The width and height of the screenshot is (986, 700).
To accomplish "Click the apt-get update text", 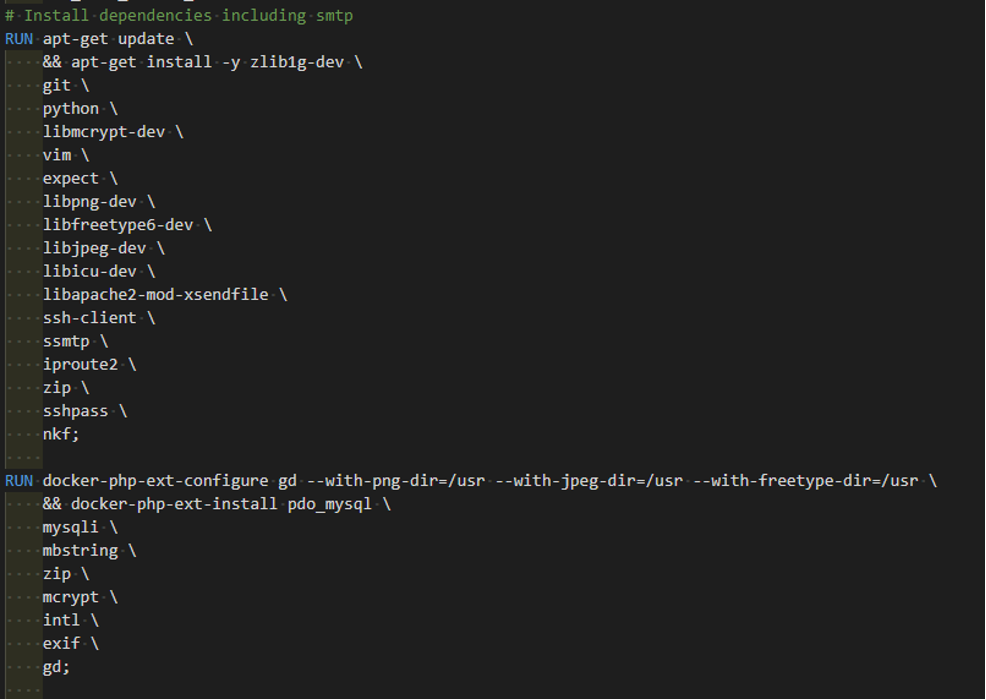I will 108,39.
